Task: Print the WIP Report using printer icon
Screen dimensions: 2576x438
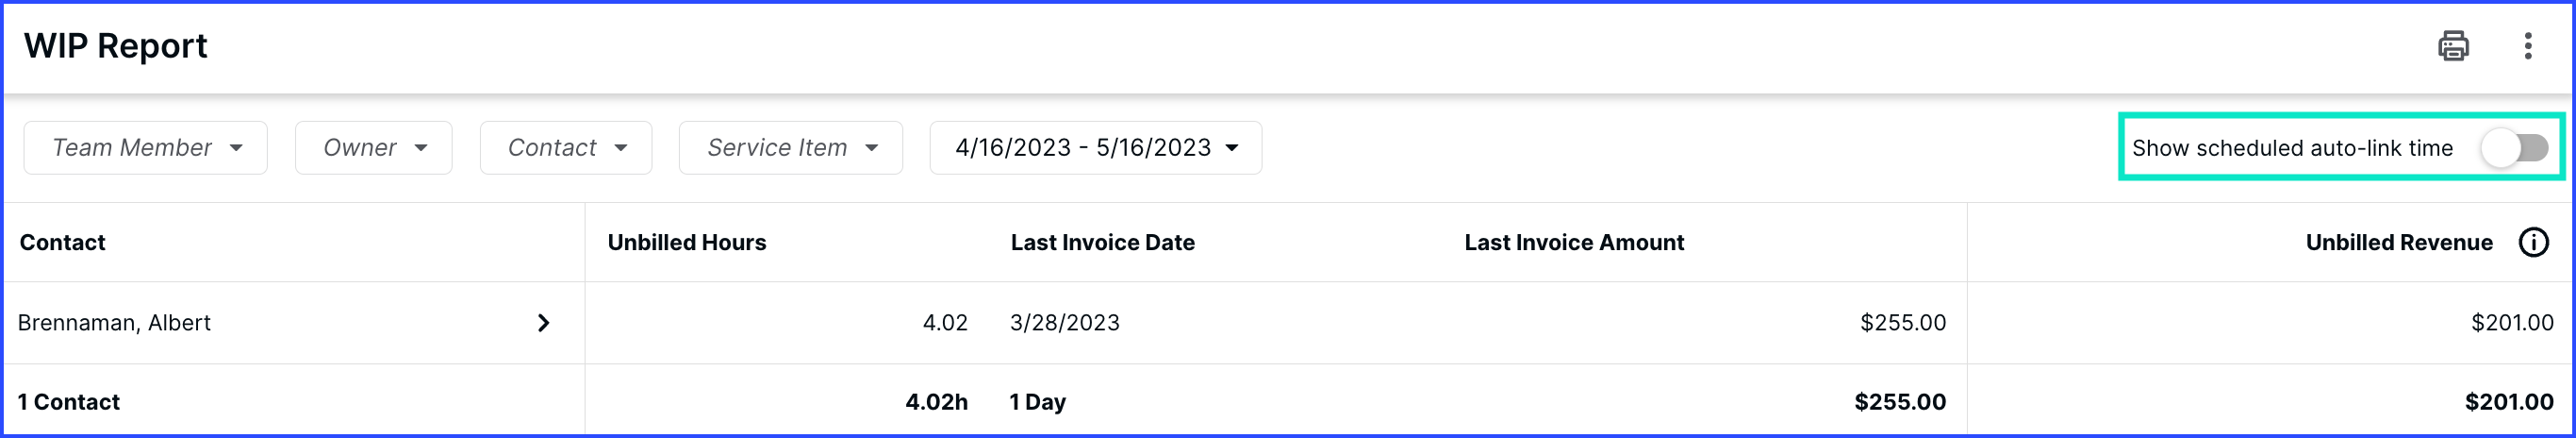Action: (2453, 46)
